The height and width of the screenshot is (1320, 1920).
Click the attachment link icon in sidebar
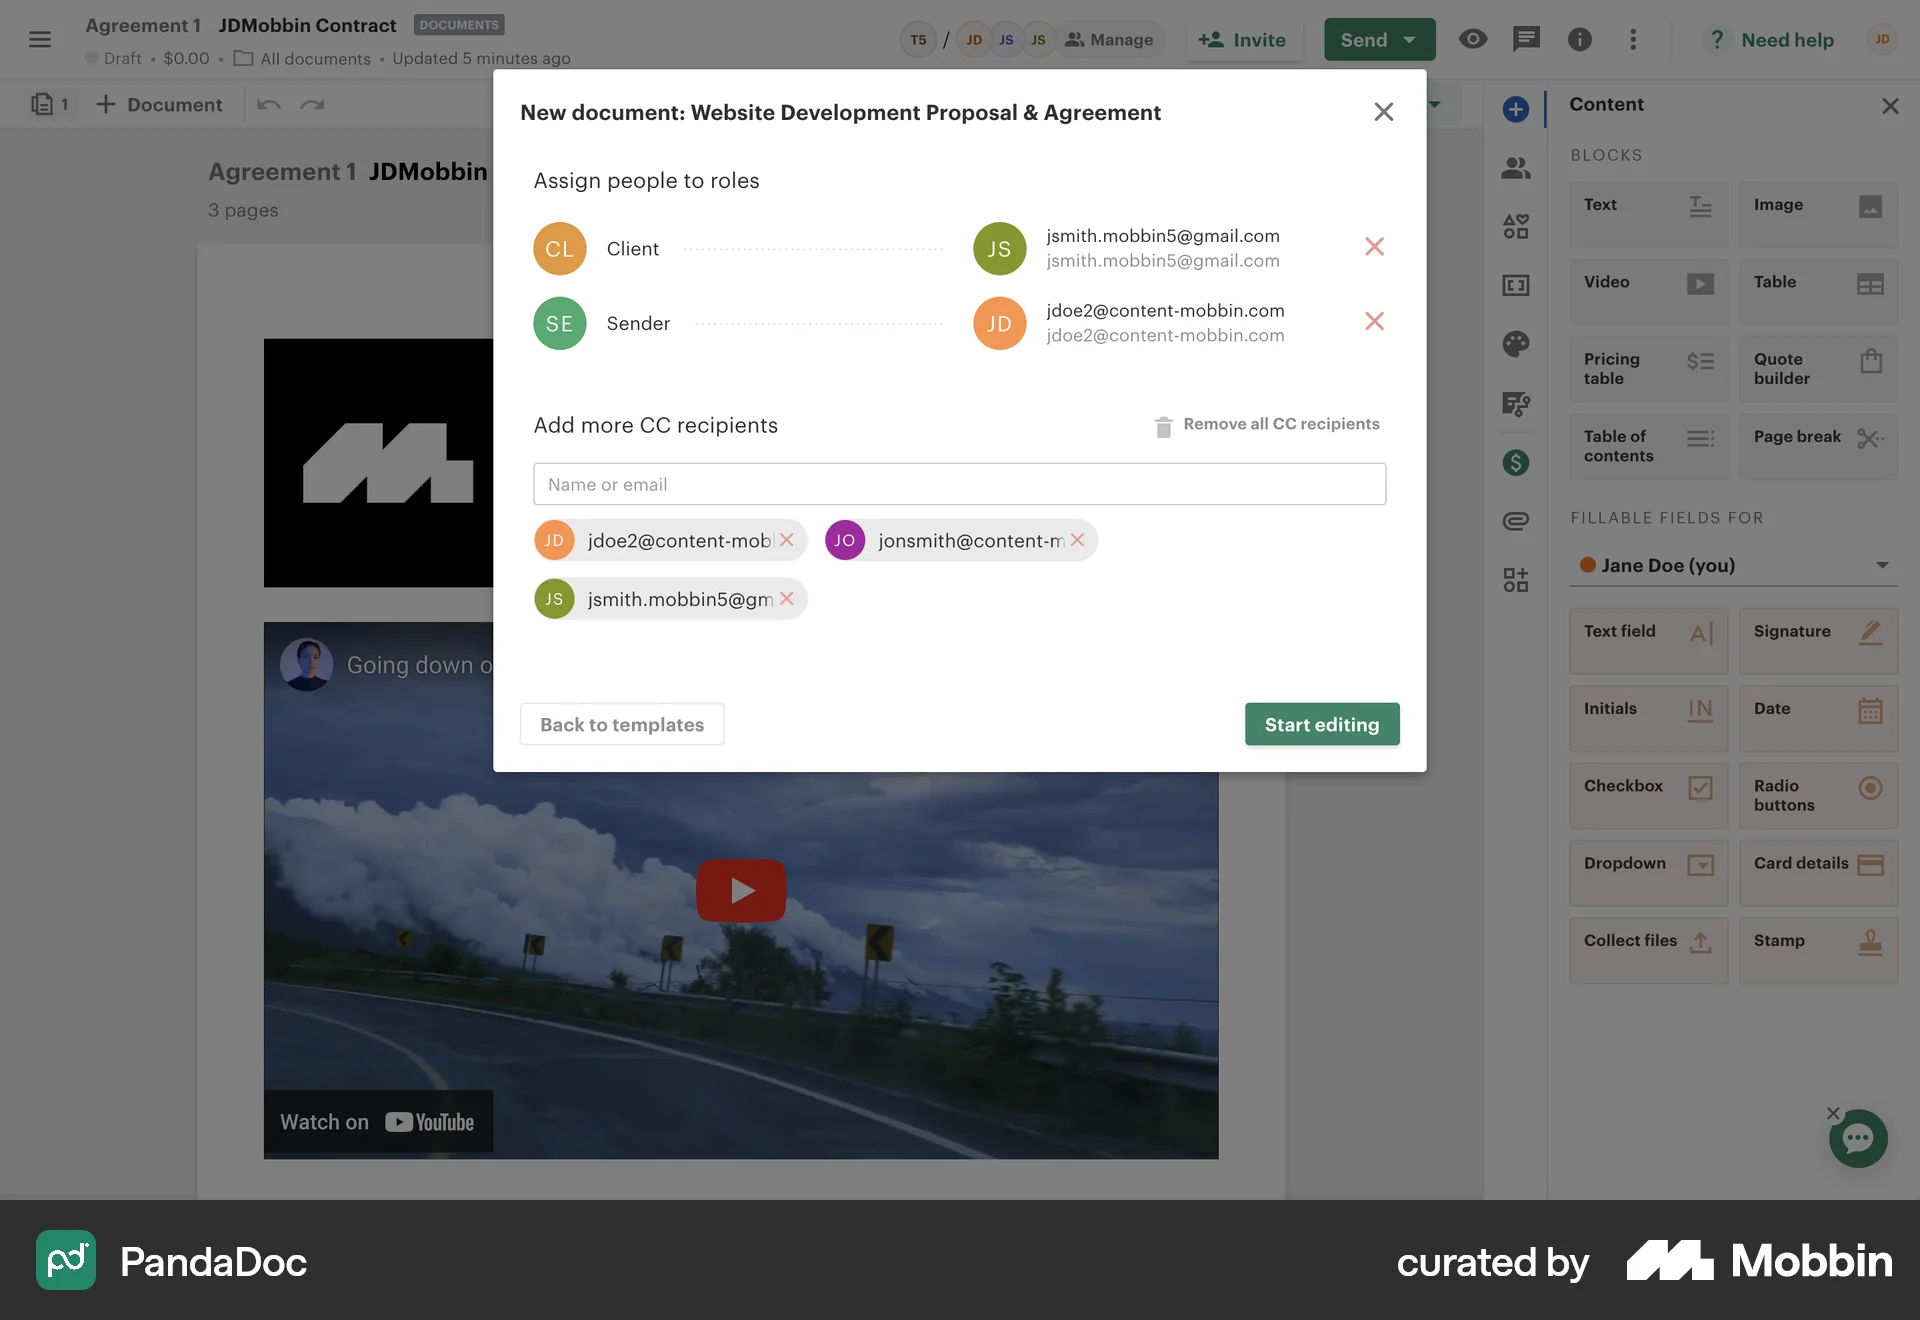tap(1516, 520)
